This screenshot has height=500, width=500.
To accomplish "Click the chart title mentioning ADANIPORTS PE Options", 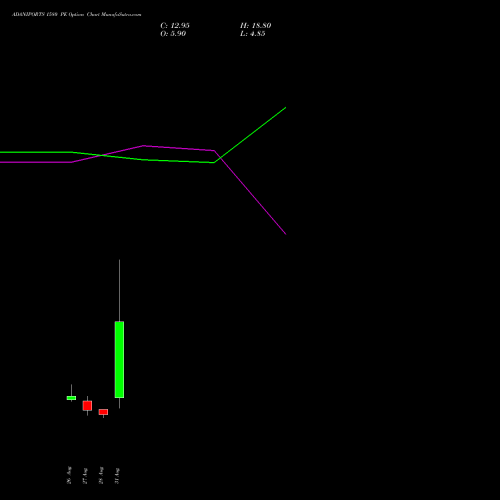I will click(76, 15).
